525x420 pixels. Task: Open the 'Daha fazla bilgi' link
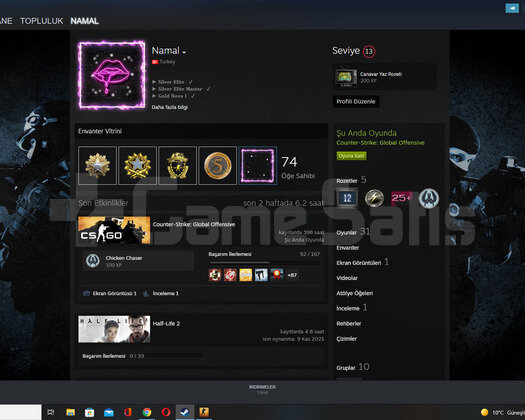tap(169, 107)
